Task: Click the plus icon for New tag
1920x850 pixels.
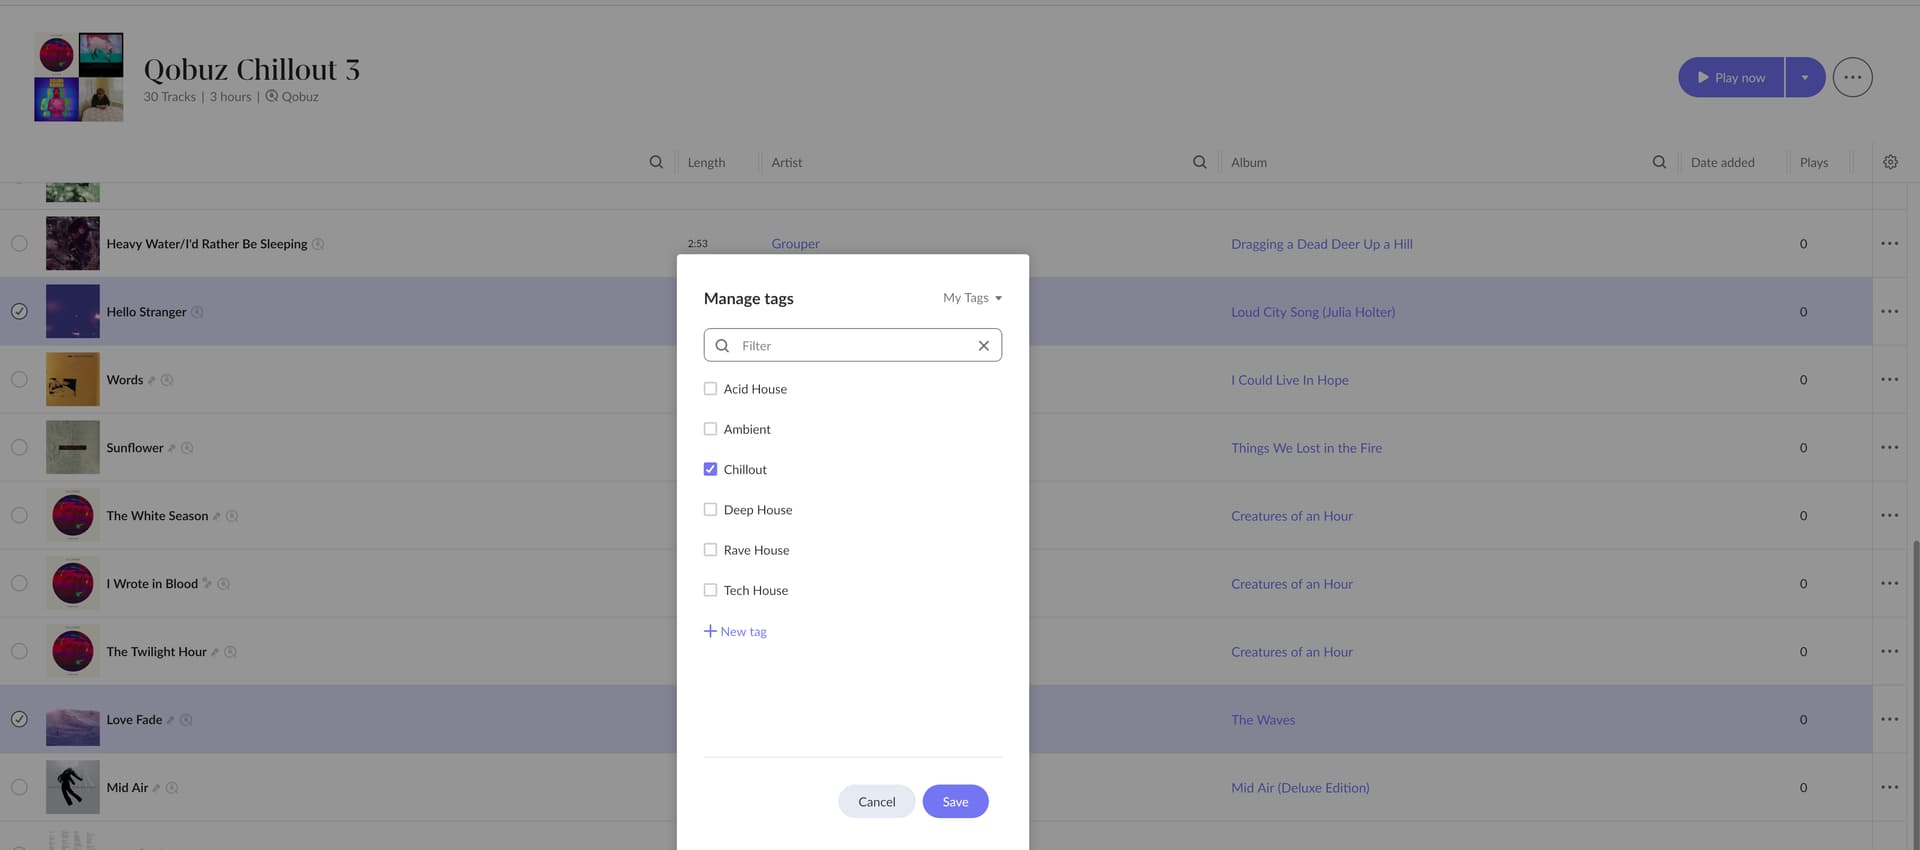Action: click(x=710, y=632)
